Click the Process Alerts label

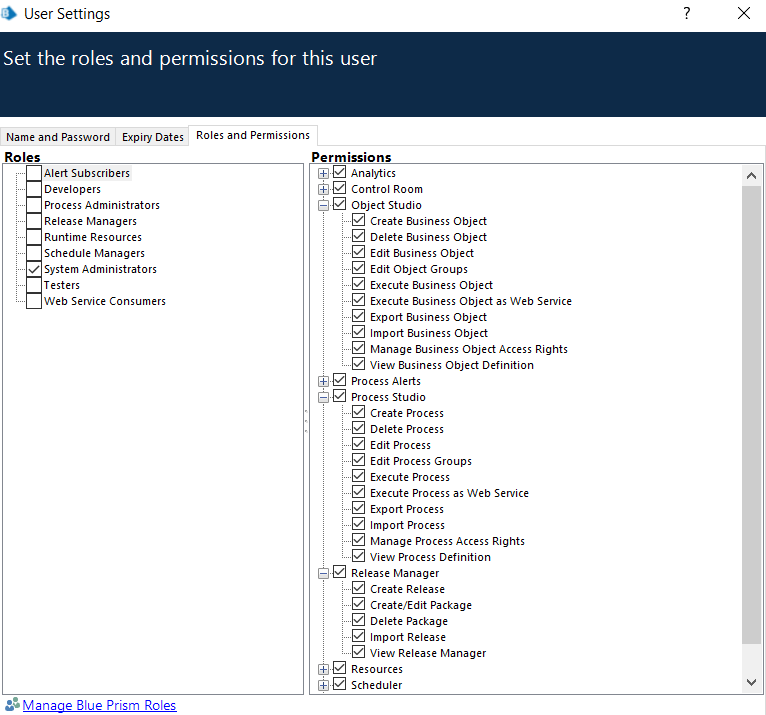click(x=385, y=381)
